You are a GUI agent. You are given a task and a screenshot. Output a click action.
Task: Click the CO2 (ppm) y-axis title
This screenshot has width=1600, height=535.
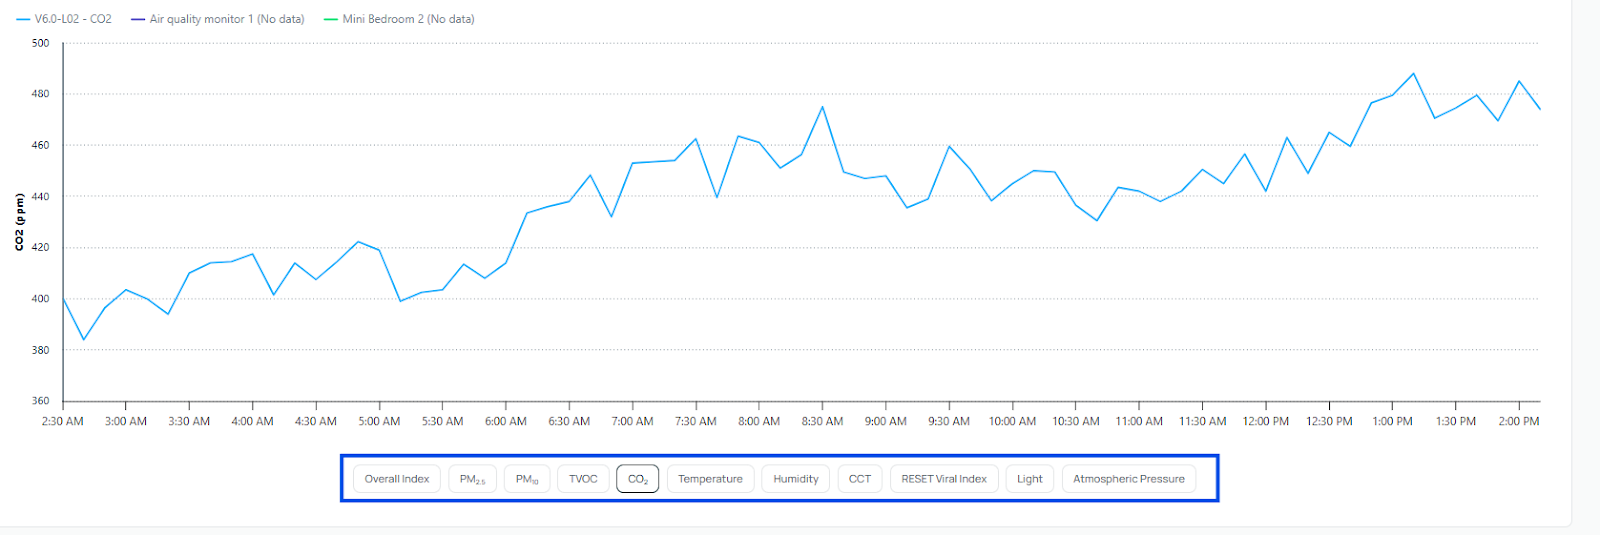click(19, 222)
